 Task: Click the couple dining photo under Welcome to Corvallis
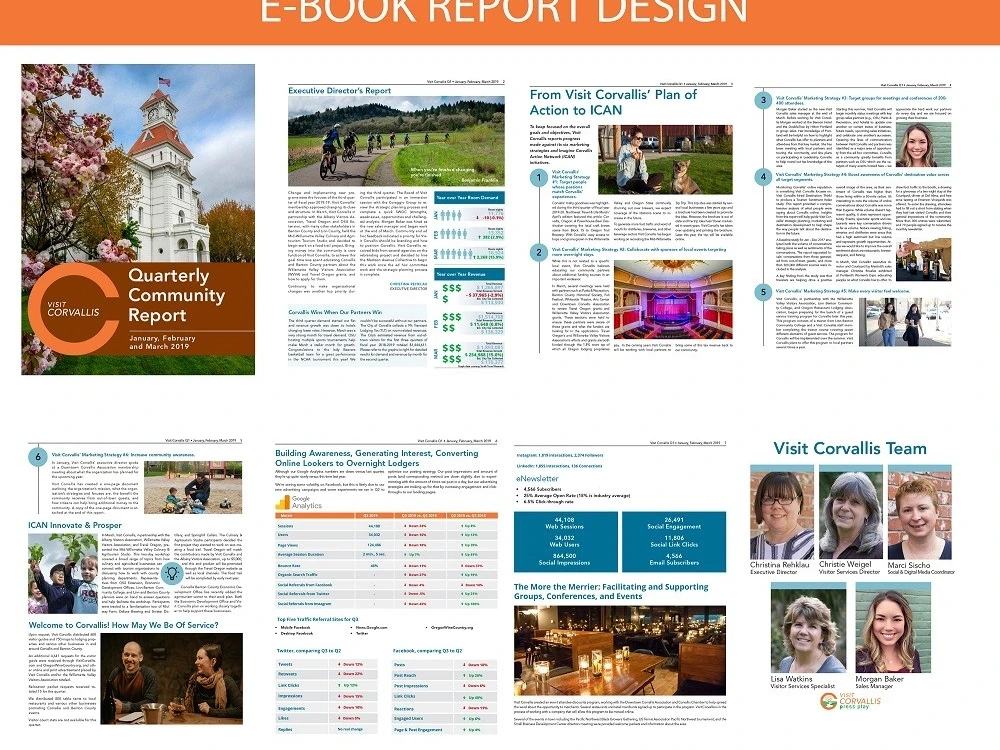point(171,678)
